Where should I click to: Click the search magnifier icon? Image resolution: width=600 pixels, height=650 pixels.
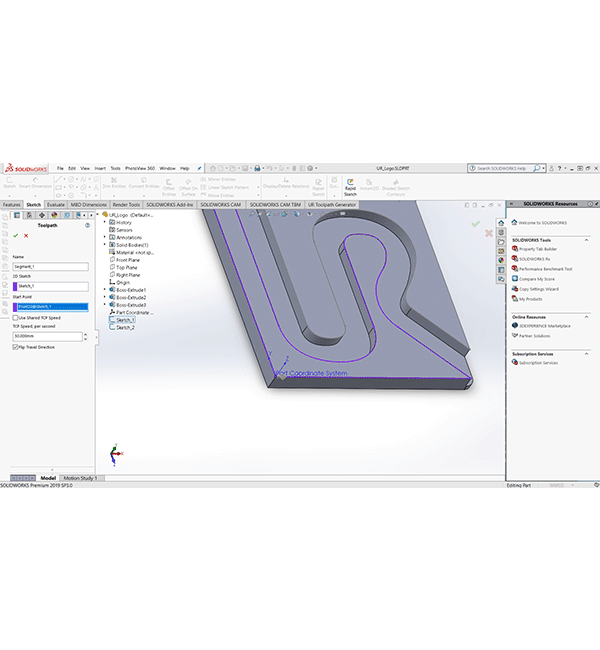click(537, 168)
